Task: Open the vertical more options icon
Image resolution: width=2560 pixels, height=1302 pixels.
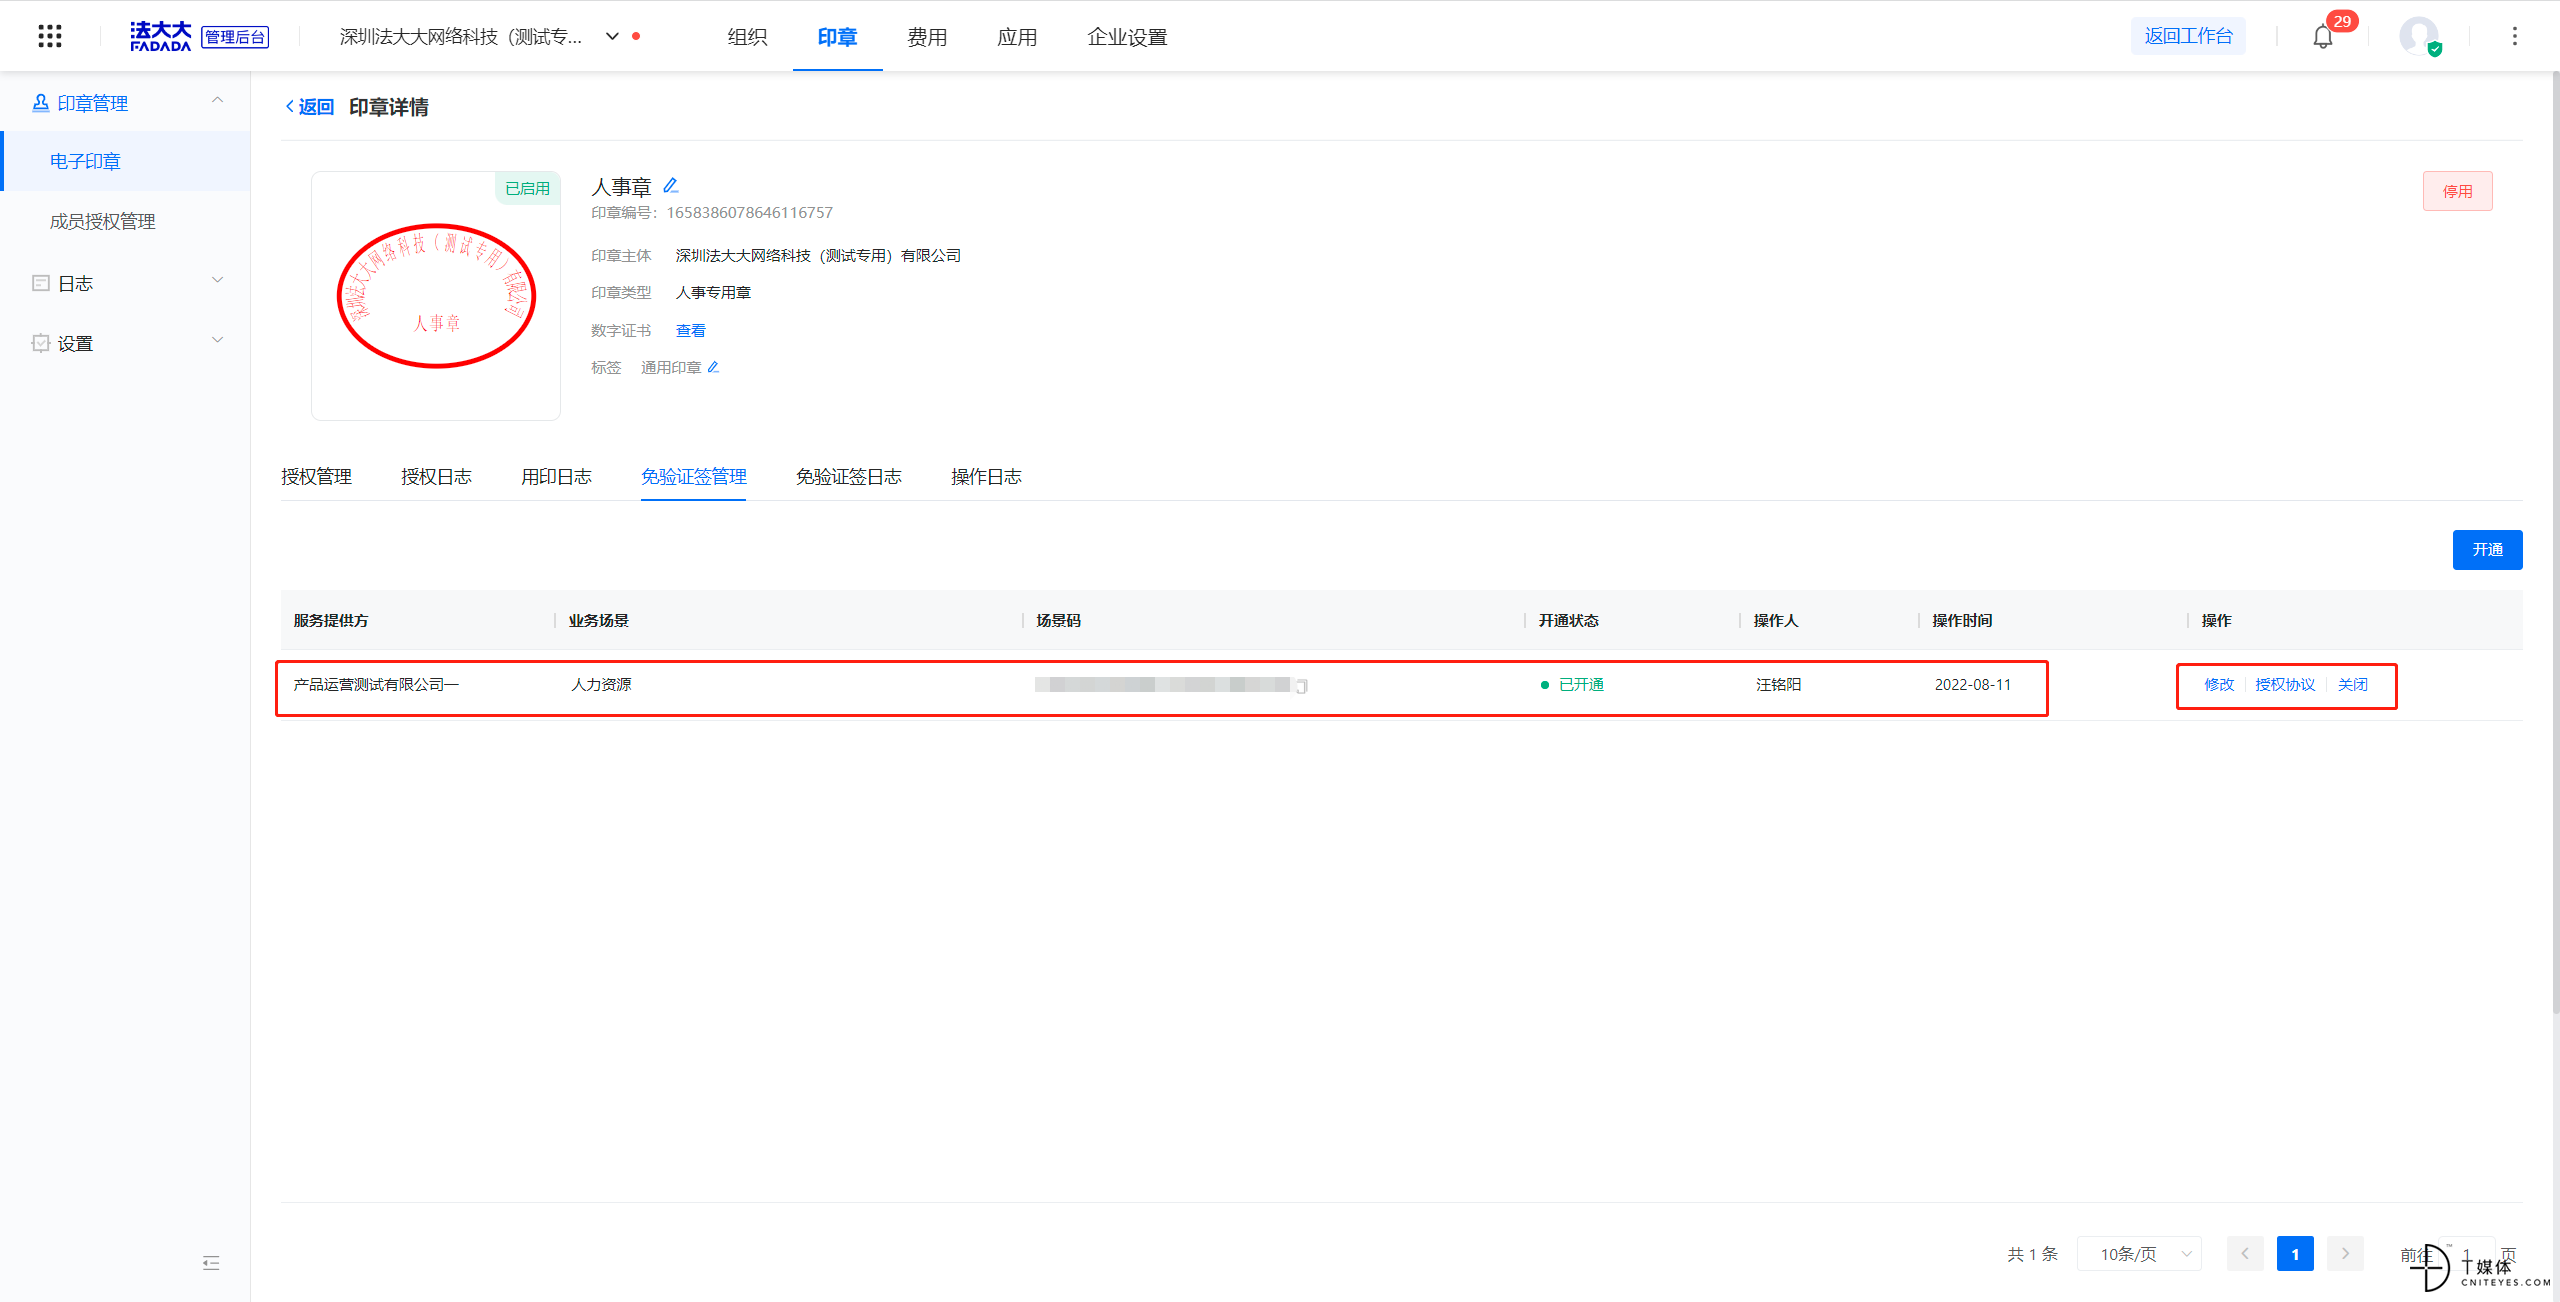Action: [x=2515, y=36]
